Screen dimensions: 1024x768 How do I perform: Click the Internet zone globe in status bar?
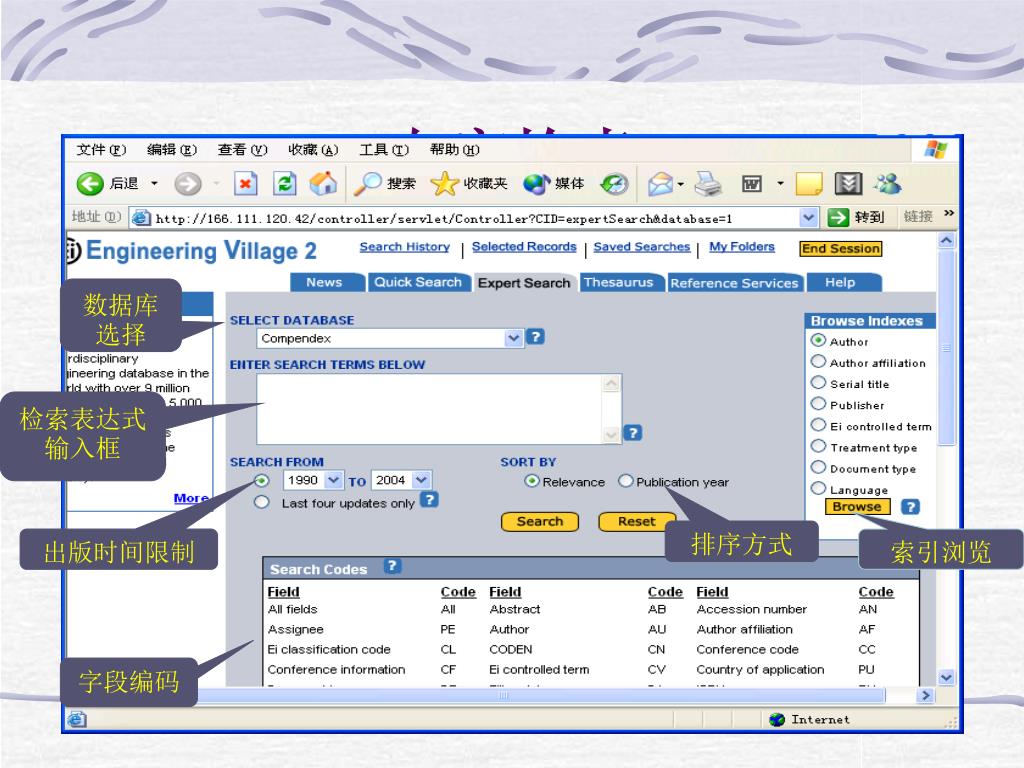click(777, 720)
